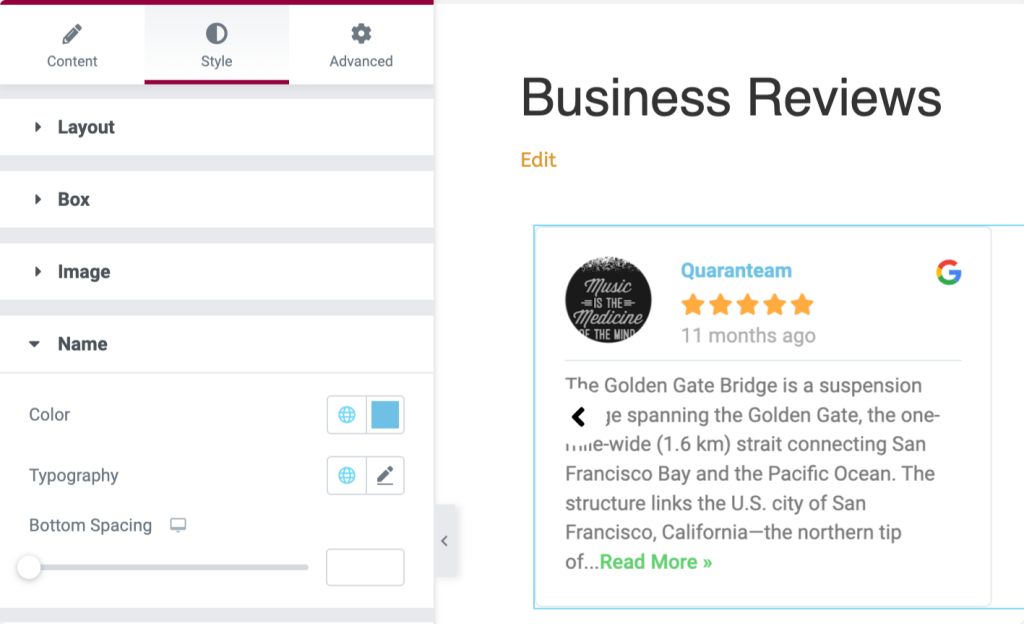Click the previous review carousel arrow

[x=578, y=416]
